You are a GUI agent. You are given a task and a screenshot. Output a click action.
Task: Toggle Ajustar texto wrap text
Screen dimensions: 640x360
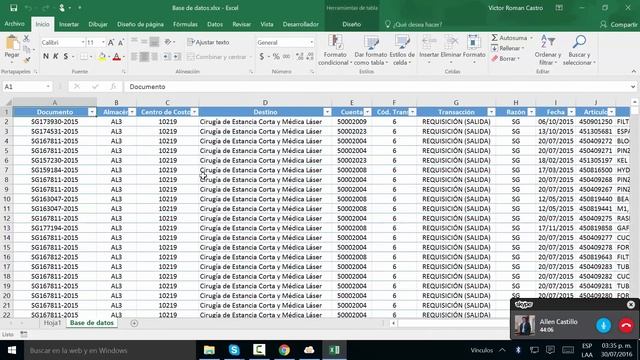click(x=209, y=42)
